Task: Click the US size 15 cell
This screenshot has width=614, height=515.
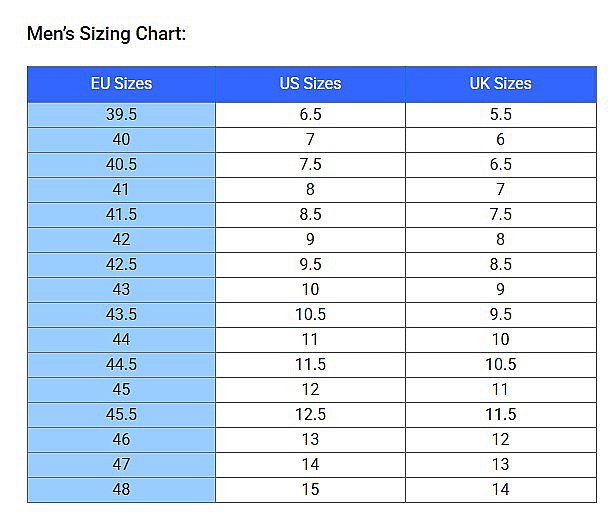Action: click(x=310, y=490)
